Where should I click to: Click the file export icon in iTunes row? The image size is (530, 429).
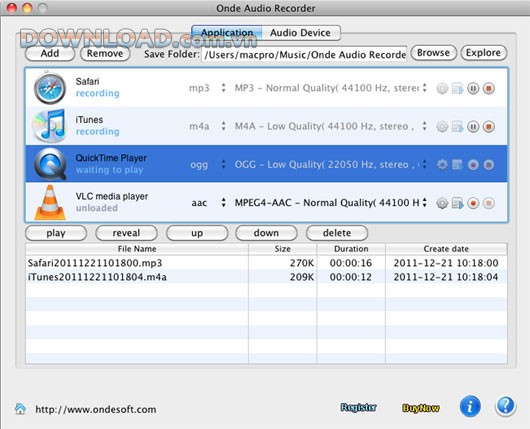click(x=457, y=127)
